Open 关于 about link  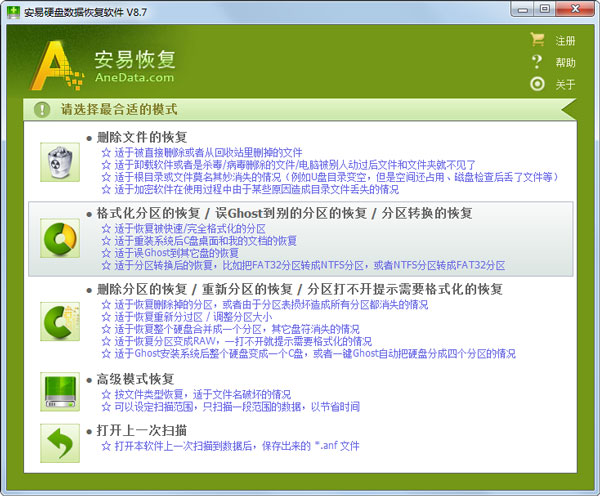click(566, 85)
